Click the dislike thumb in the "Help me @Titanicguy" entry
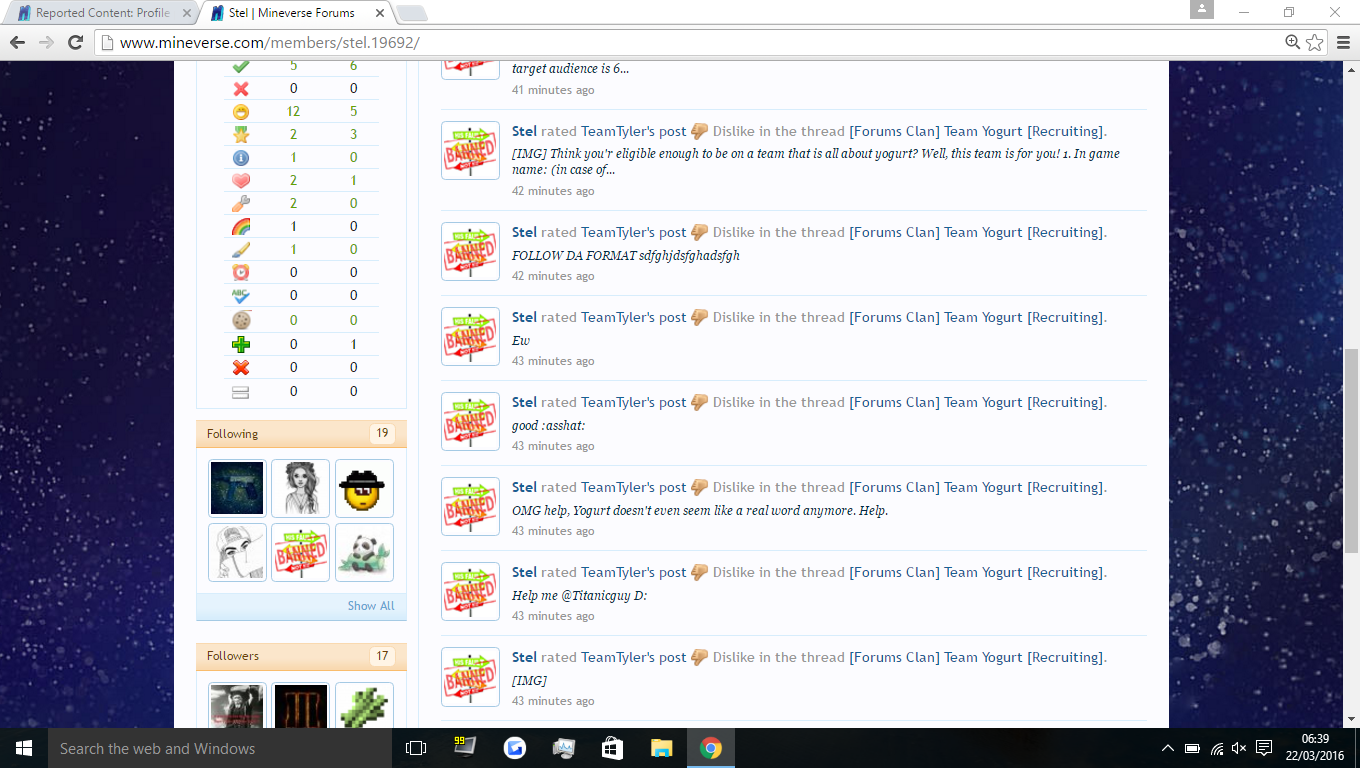1360x768 pixels. click(x=700, y=572)
